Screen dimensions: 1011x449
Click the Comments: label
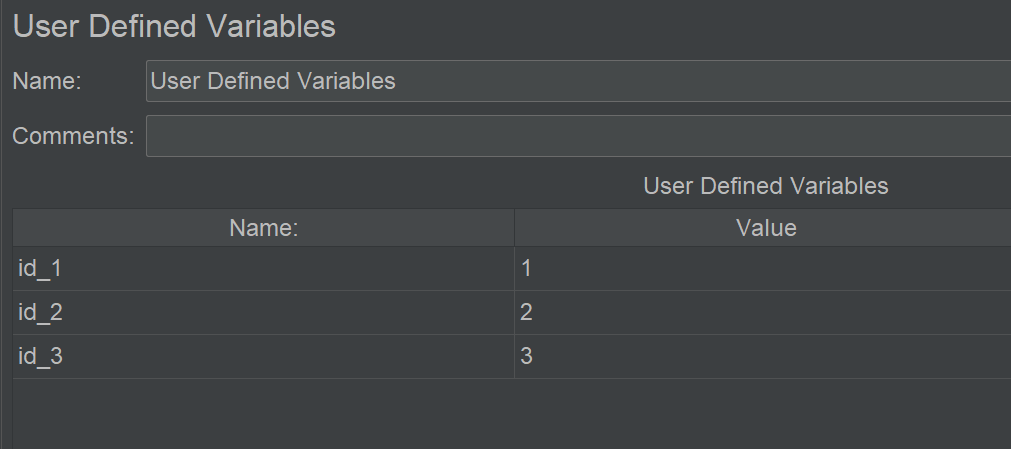coord(74,136)
